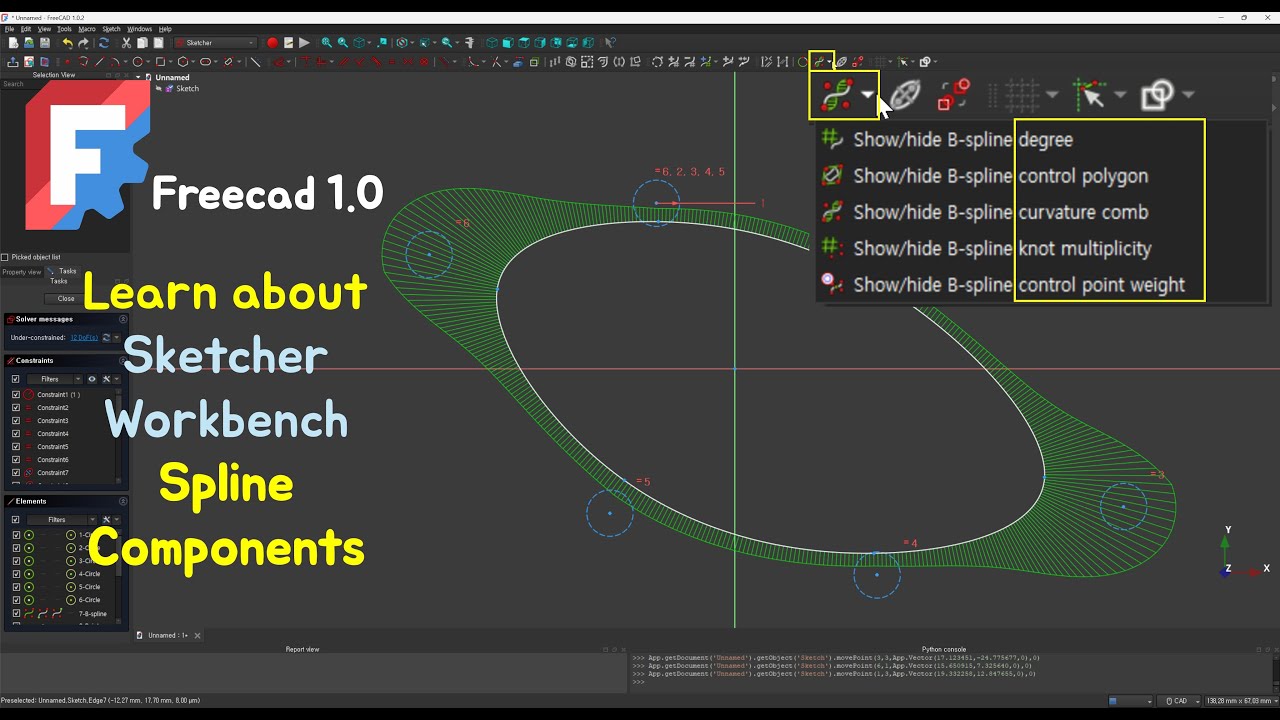Viewport: 1280px width, 720px height.
Task: Open magnified B-spline overlay dropdown arrow
Action: coord(867,95)
